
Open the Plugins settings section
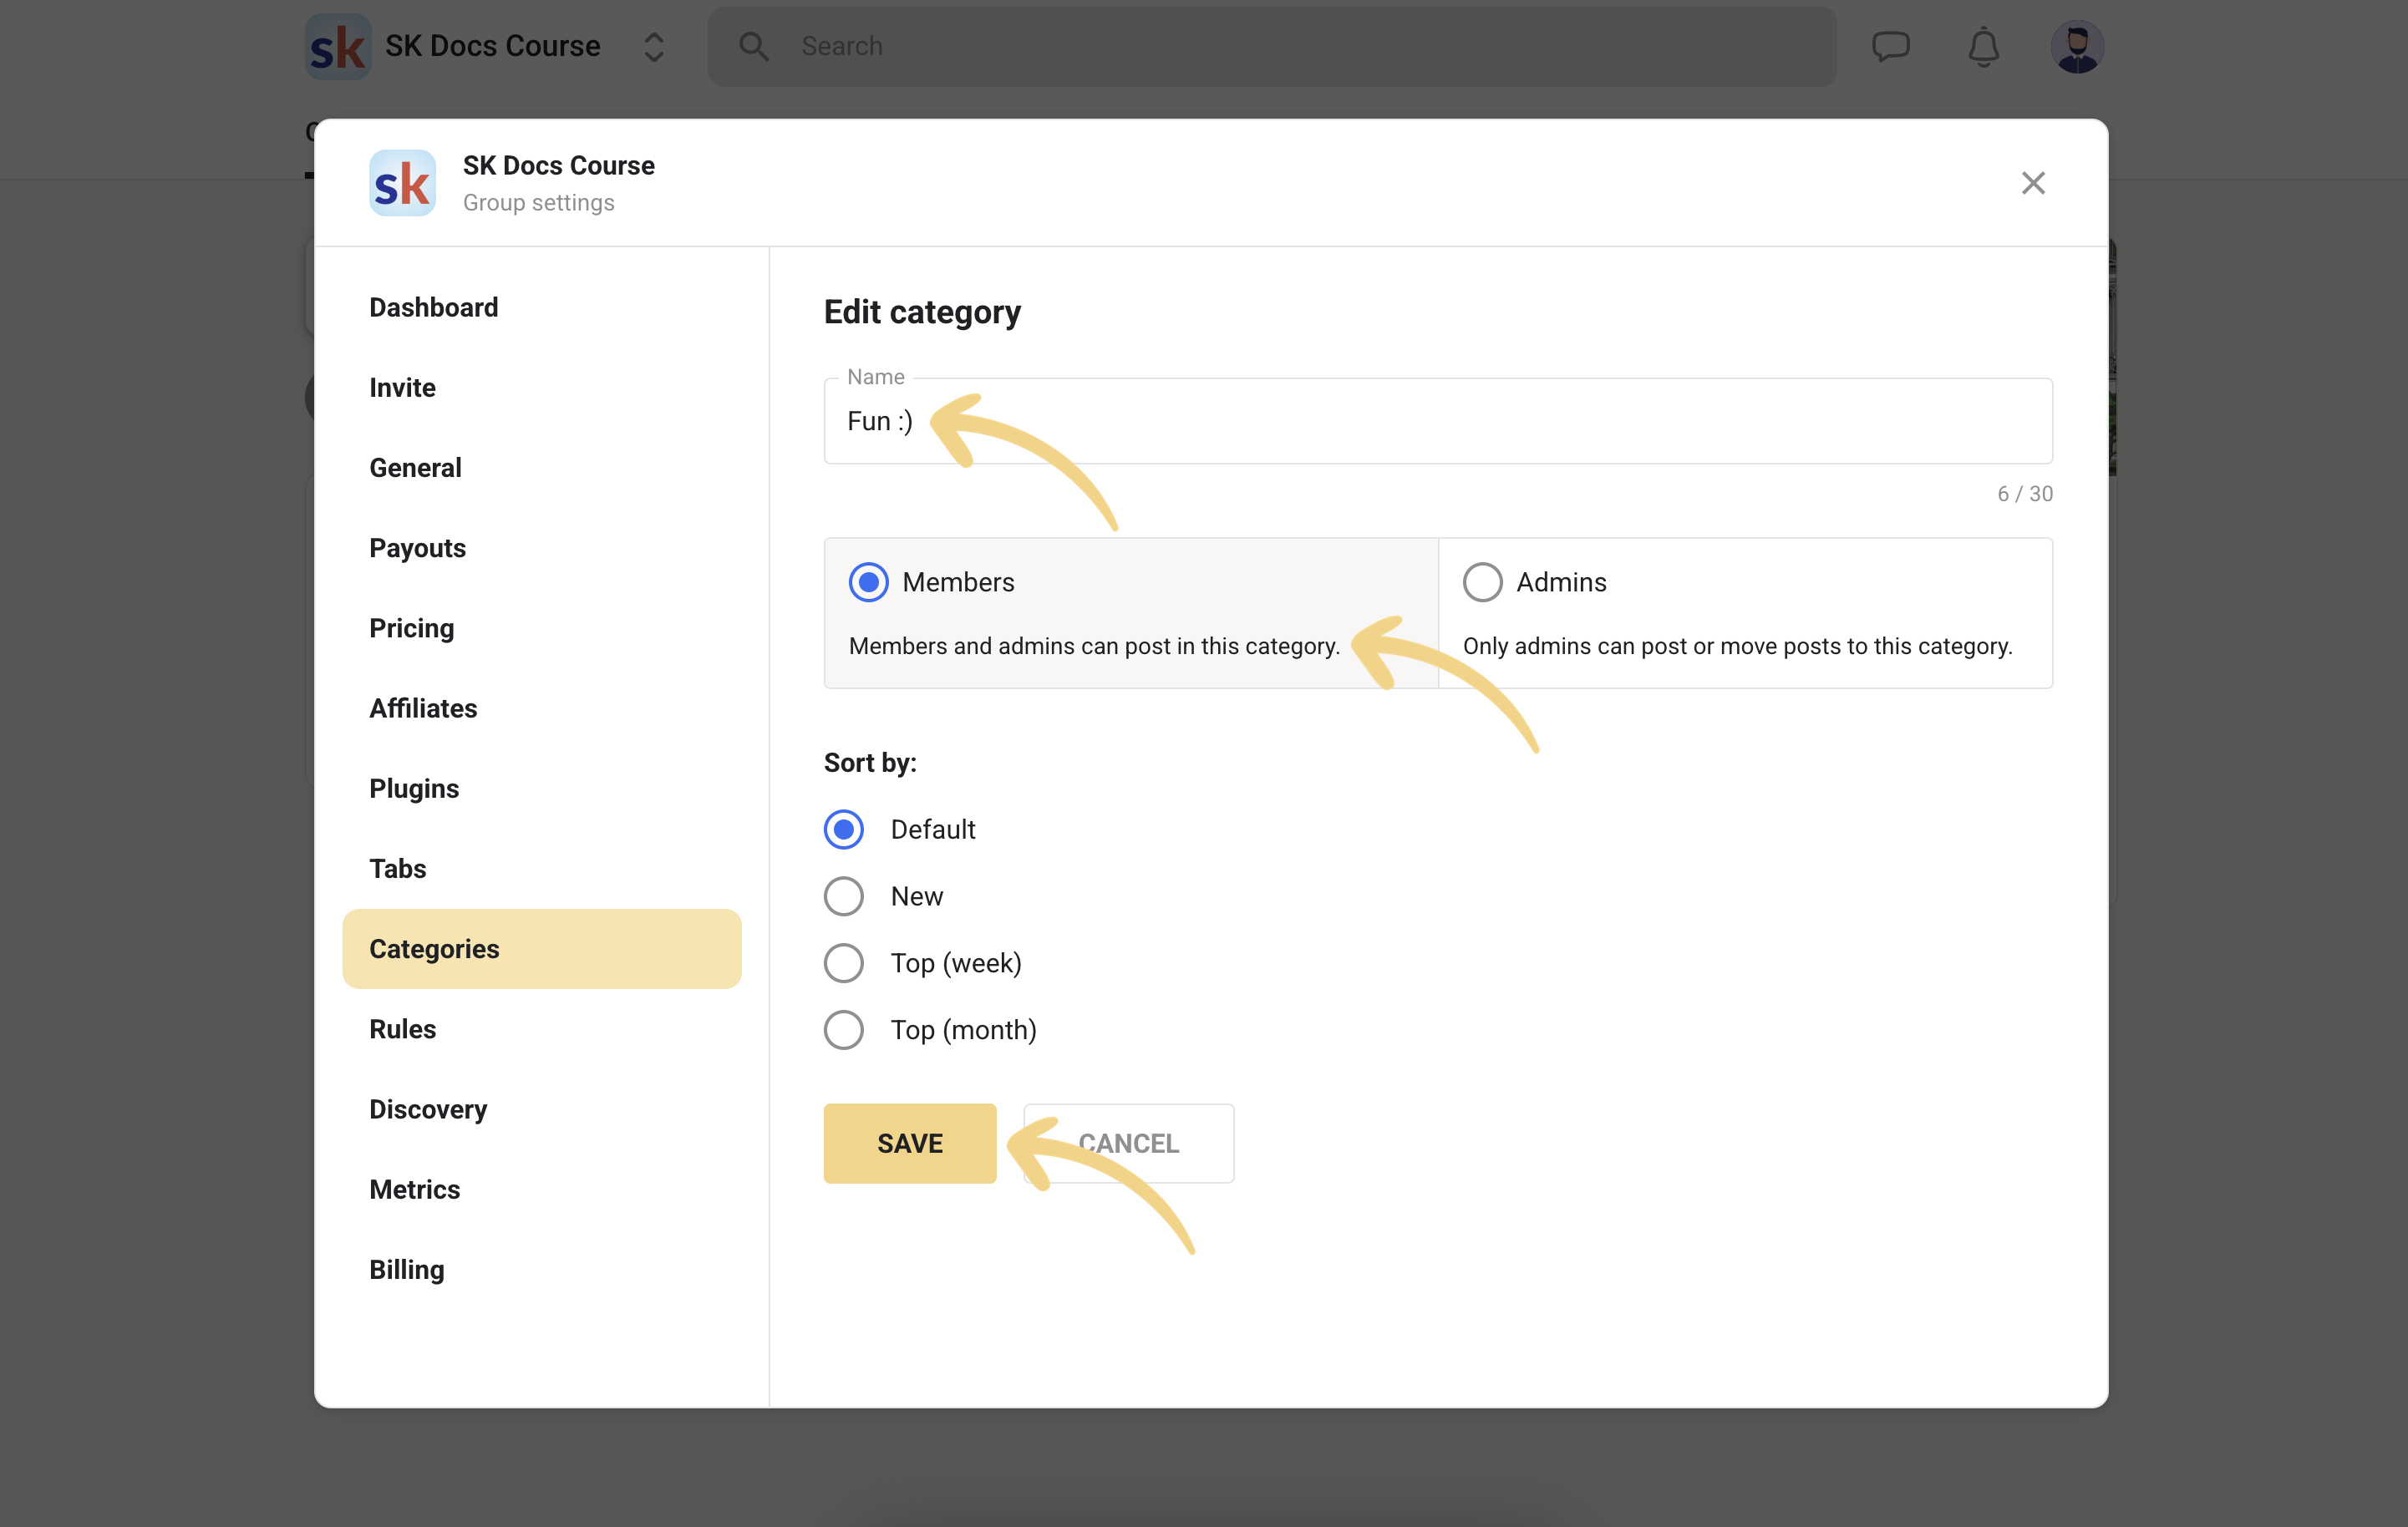coord(541,788)
